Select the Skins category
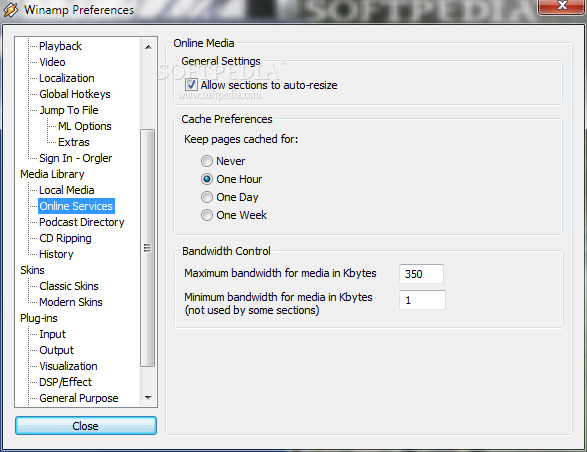This screenshot has width=587, height=452. point(32,270)
